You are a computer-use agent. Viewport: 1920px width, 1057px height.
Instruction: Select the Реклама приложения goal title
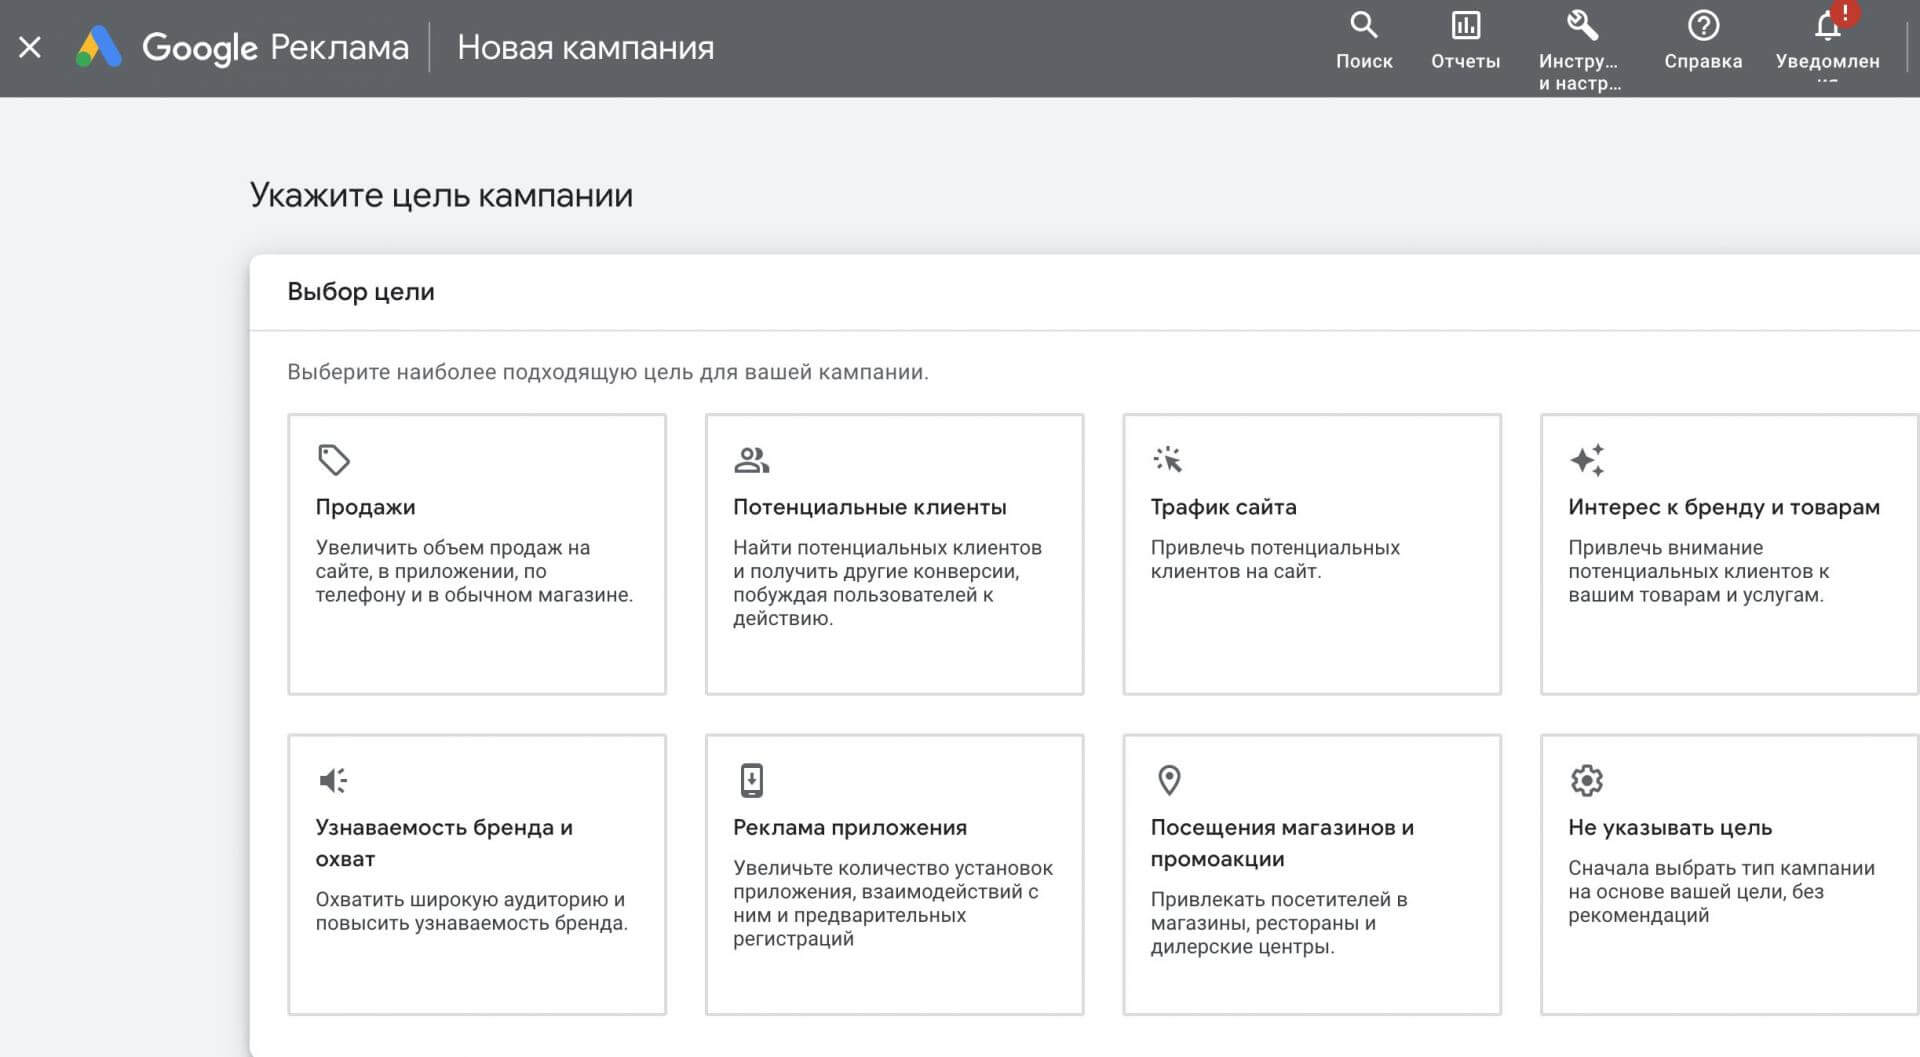tap(850, 827)
